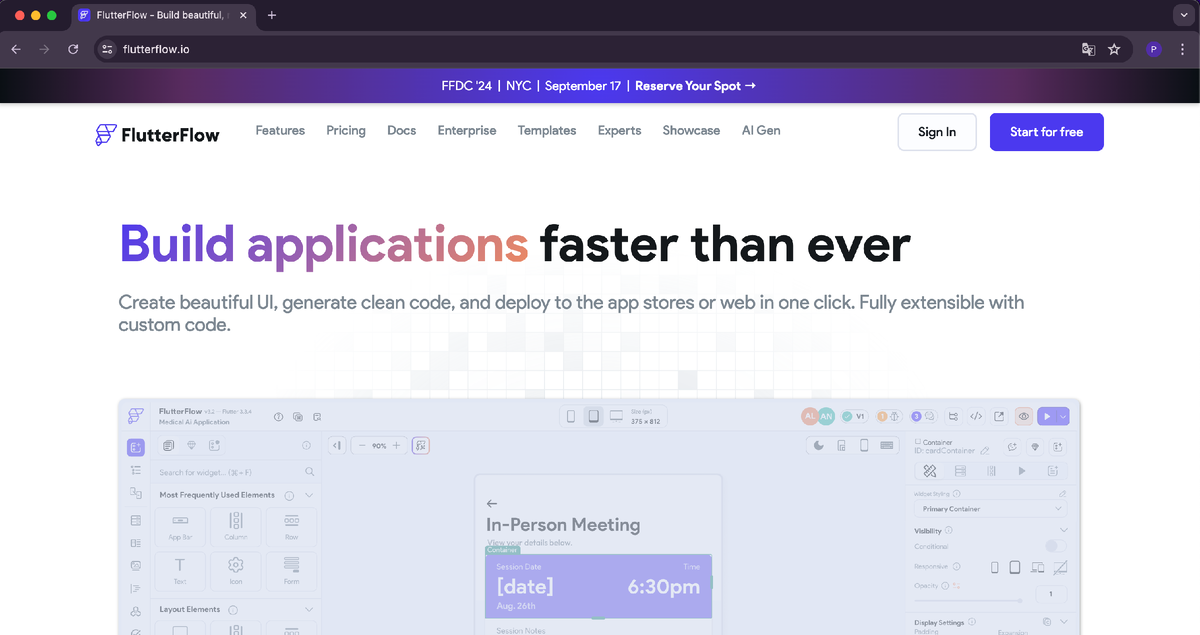Select the Row widget tile
The height and width of the screenshot is (635, 1200).
click(292, 526)
